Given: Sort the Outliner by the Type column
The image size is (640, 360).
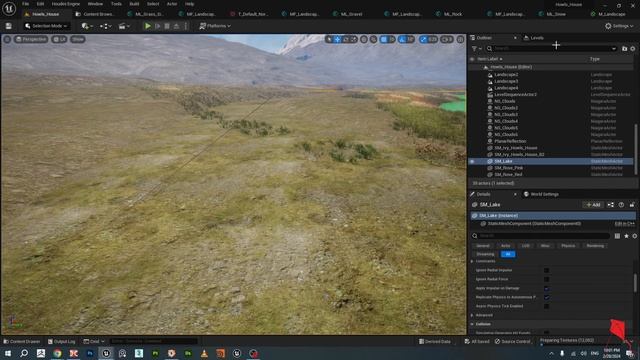Looking at the screenshot, I should (595, 59).
